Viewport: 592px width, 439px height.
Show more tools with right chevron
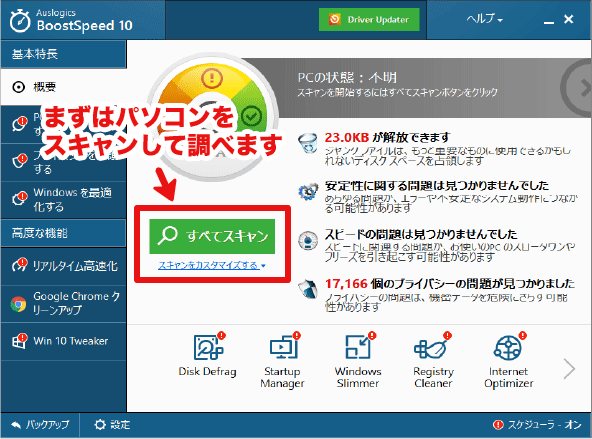pyautogui.click(x=569, y=368)
